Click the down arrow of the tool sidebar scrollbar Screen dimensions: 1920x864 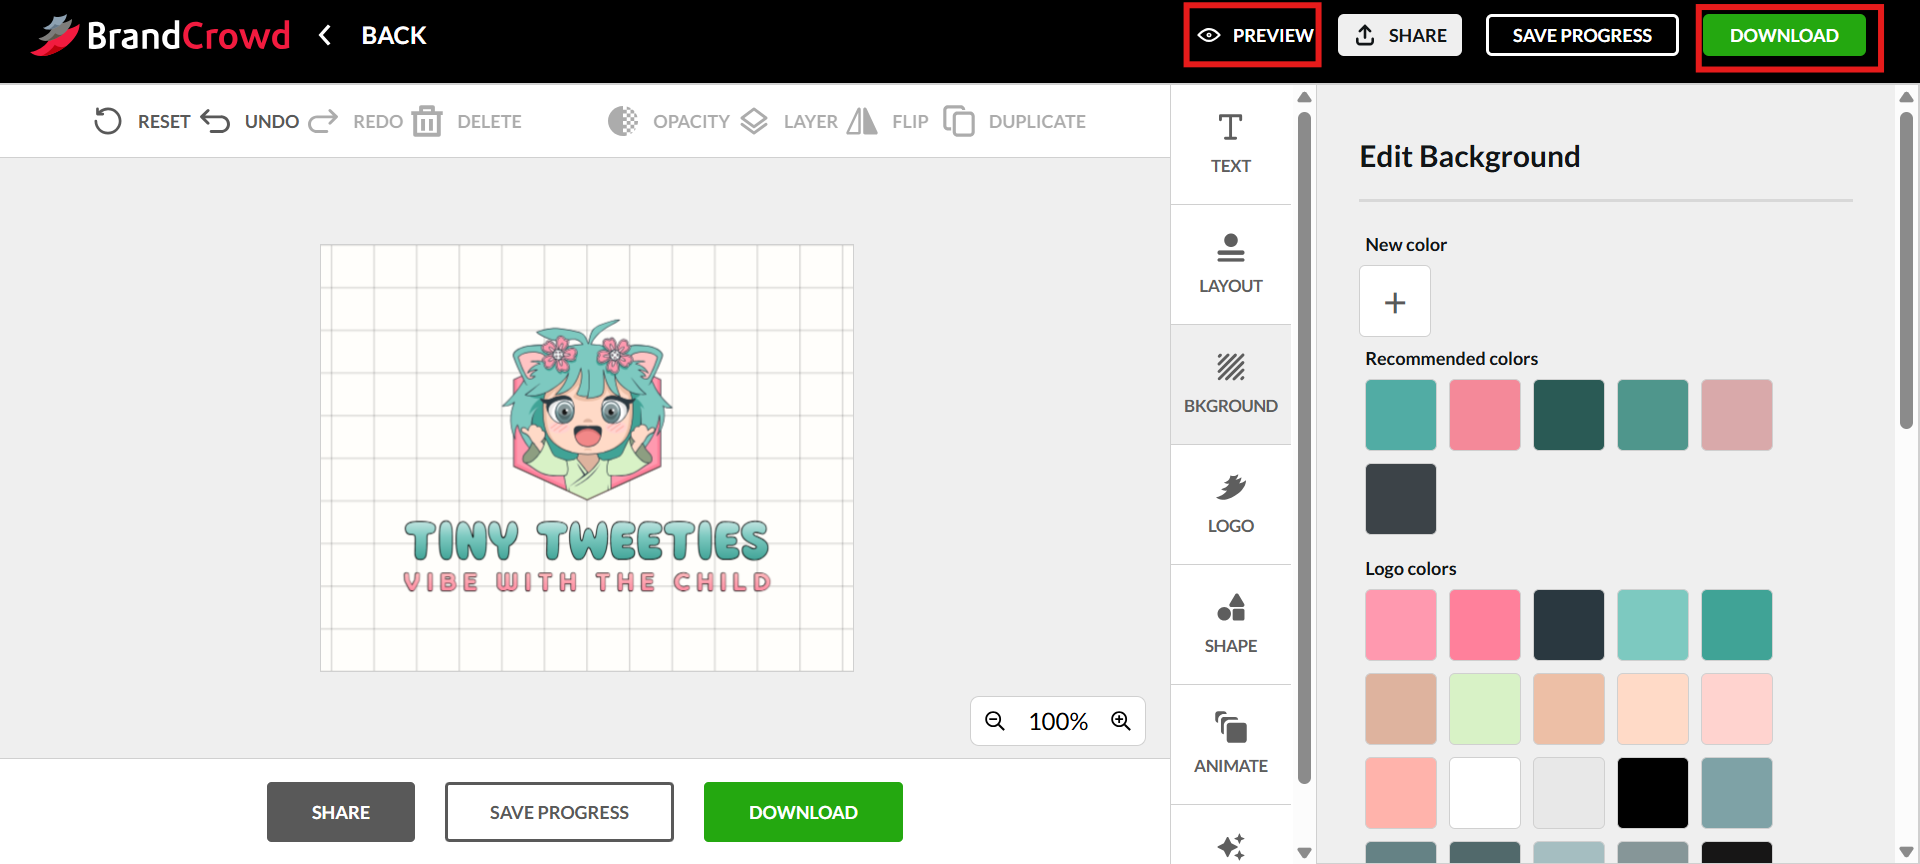click(x=1304, y=853)
